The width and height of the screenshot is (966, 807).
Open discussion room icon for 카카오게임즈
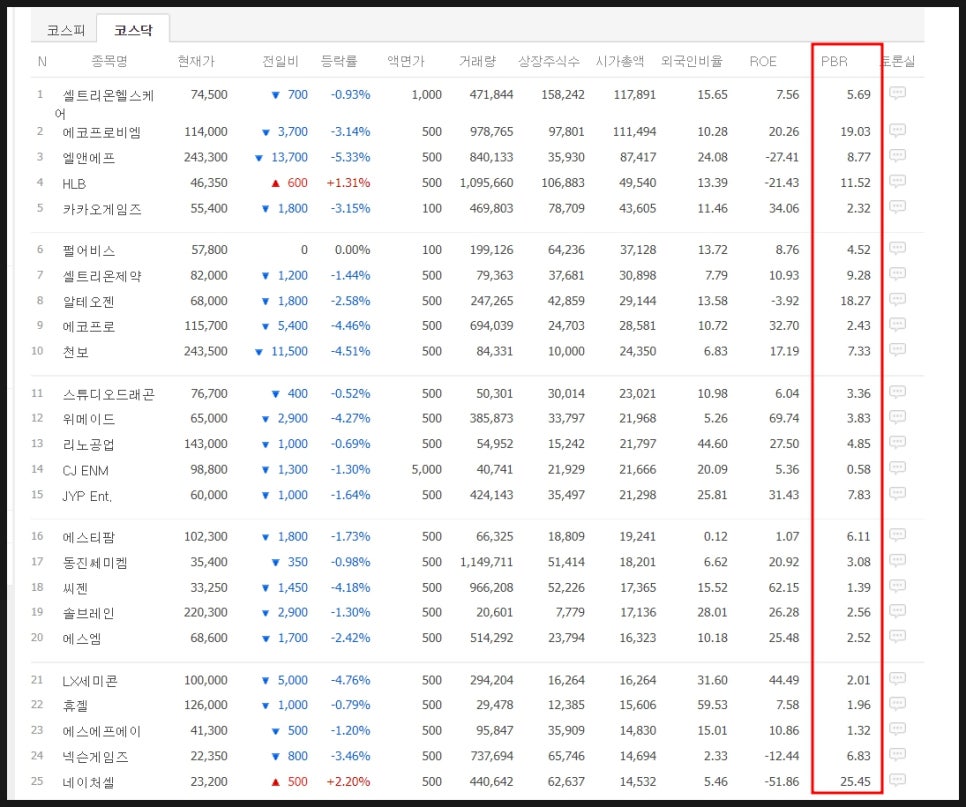pos(897,207)
